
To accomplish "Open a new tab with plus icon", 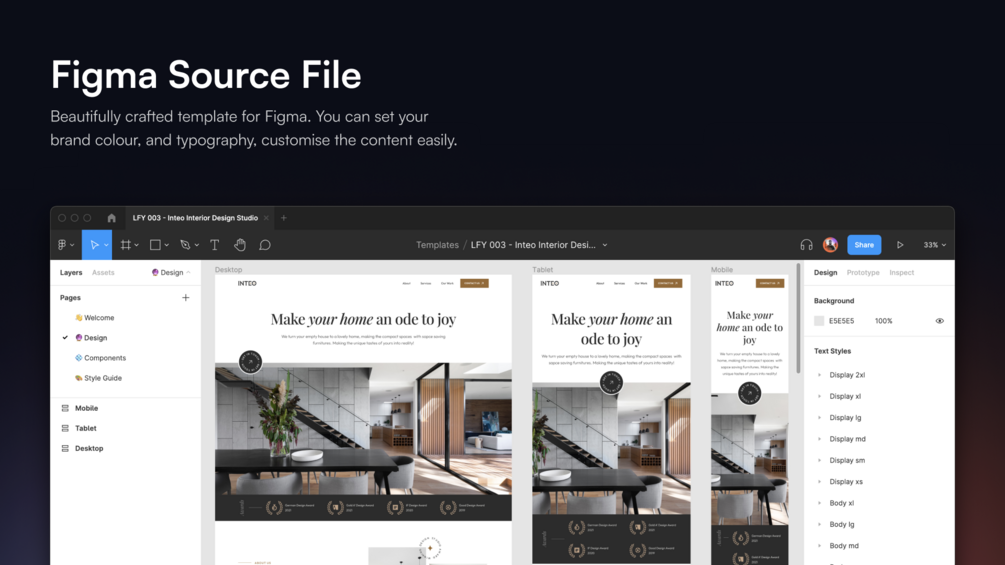I will click(283, 218).
